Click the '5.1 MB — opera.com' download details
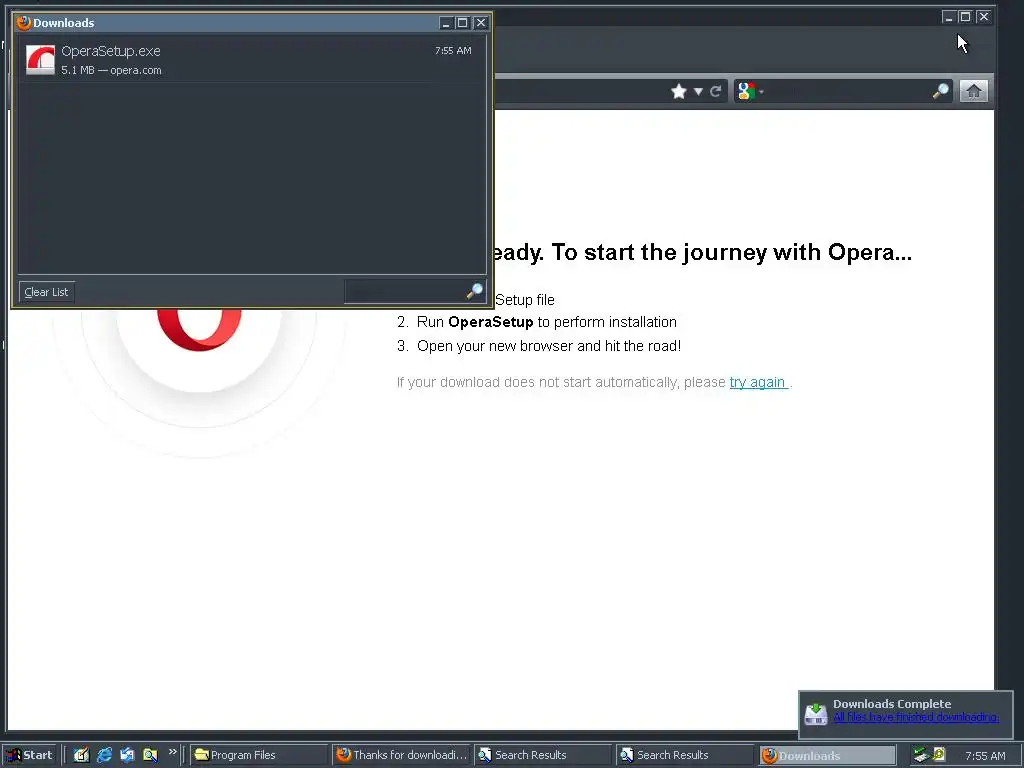 111,70
